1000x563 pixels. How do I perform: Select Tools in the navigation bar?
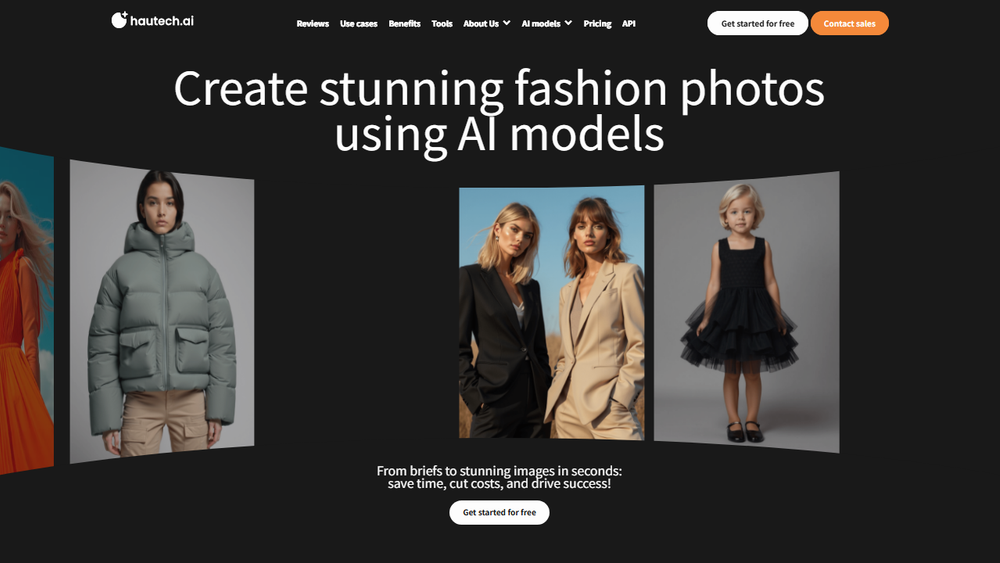pyautogui.click(x=442, y=24)
